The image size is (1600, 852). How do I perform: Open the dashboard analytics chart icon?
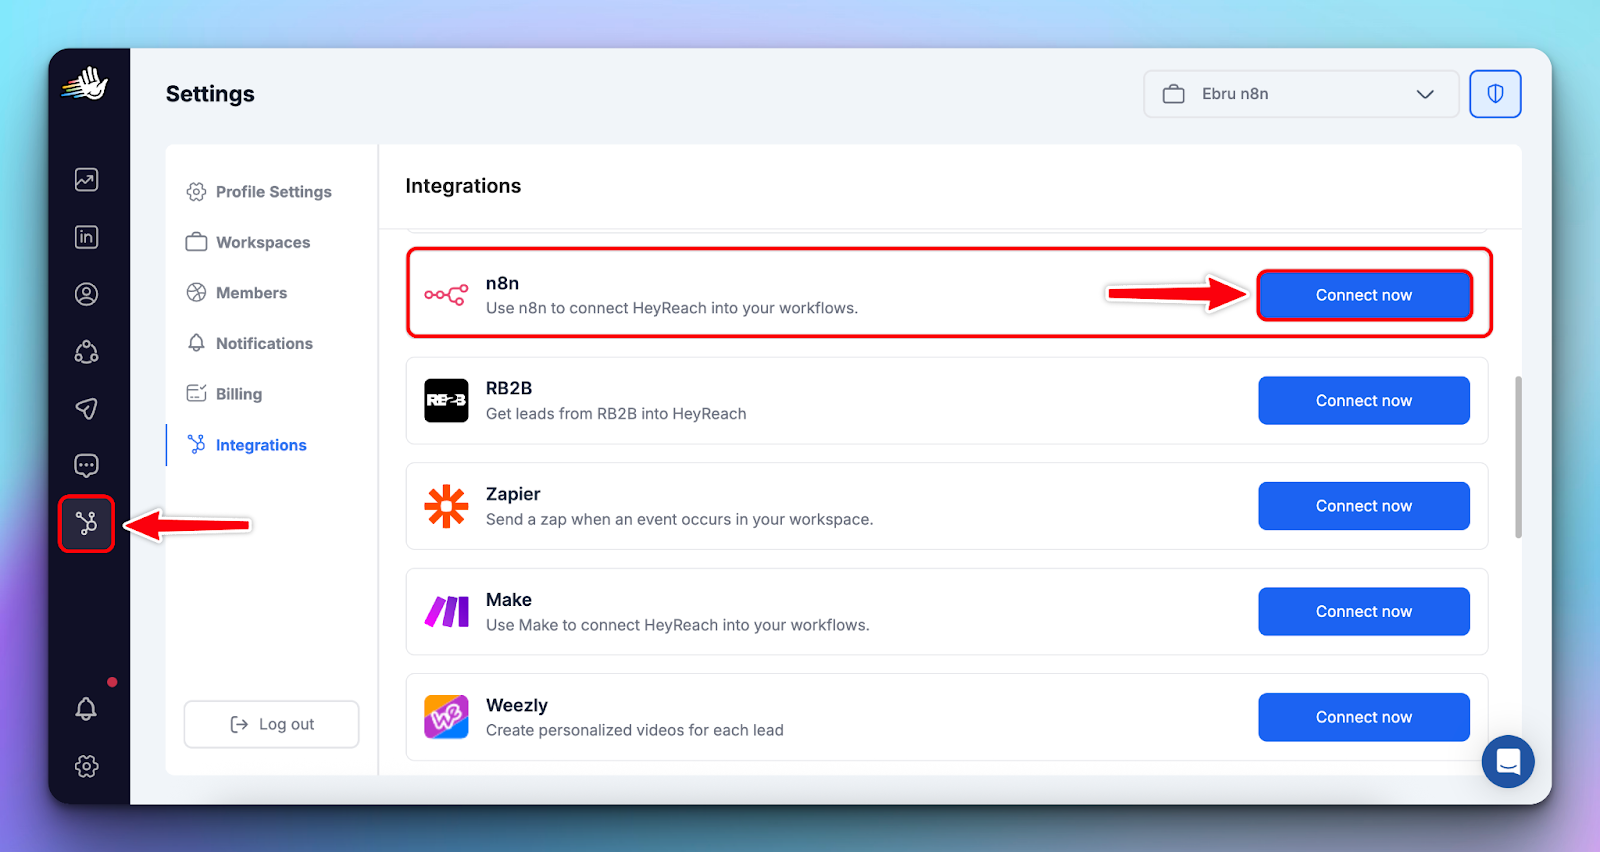87,180
